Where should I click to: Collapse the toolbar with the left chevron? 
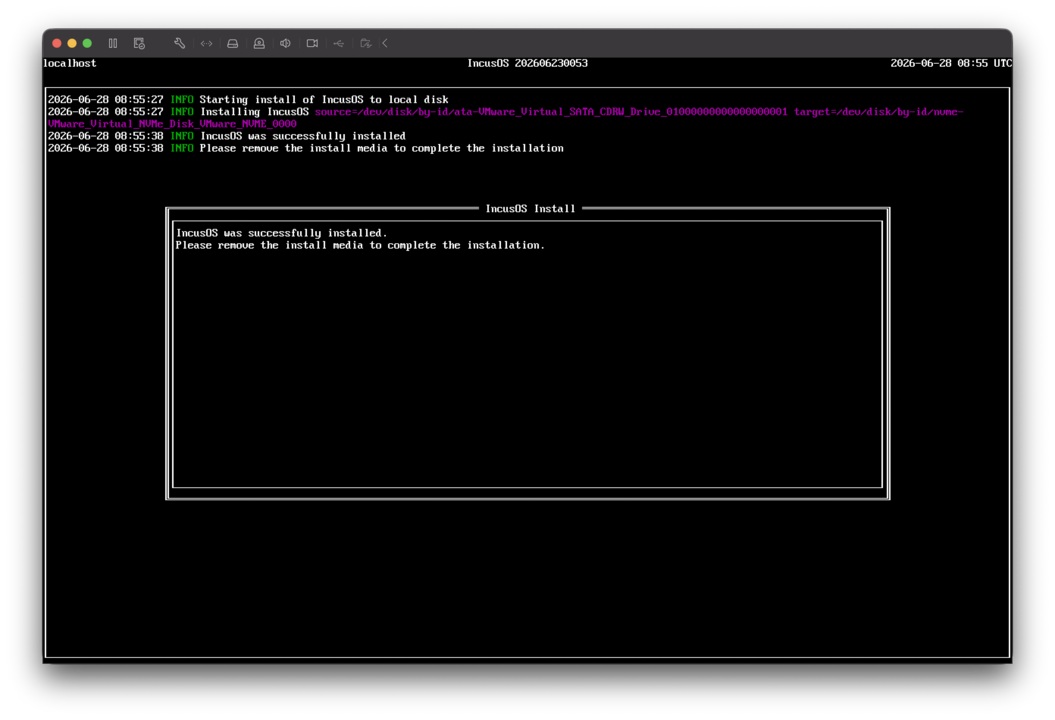click(385, 43)
